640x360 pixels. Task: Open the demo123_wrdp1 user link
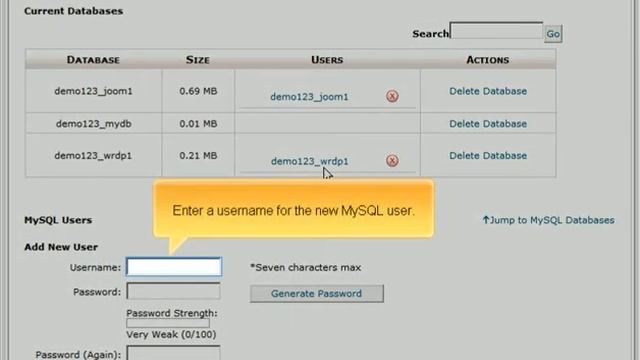click(x=309, y=161)
